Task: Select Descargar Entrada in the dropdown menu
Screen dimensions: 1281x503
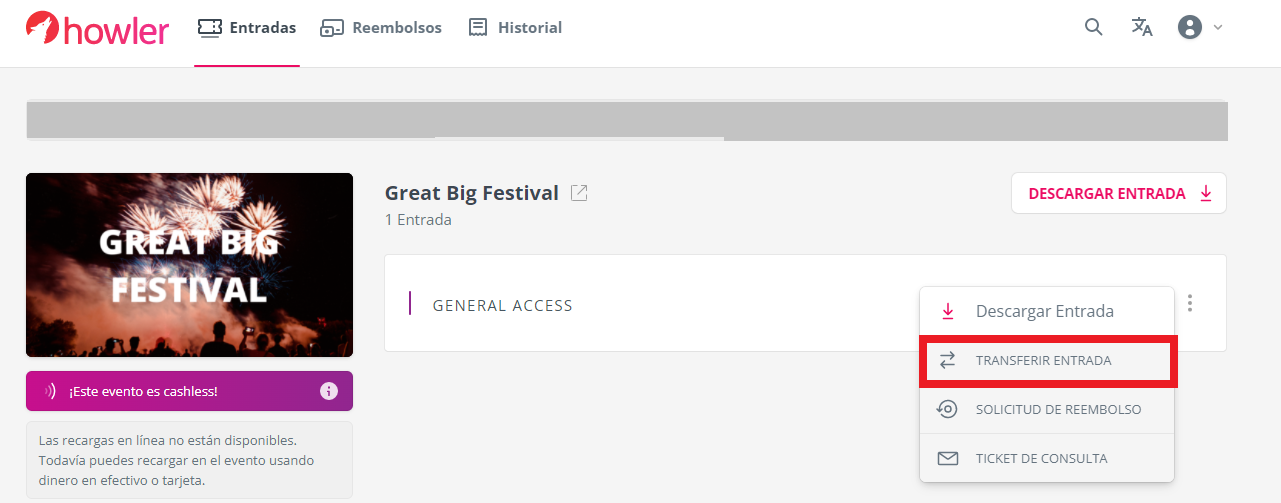Action: click(1047, 311)
